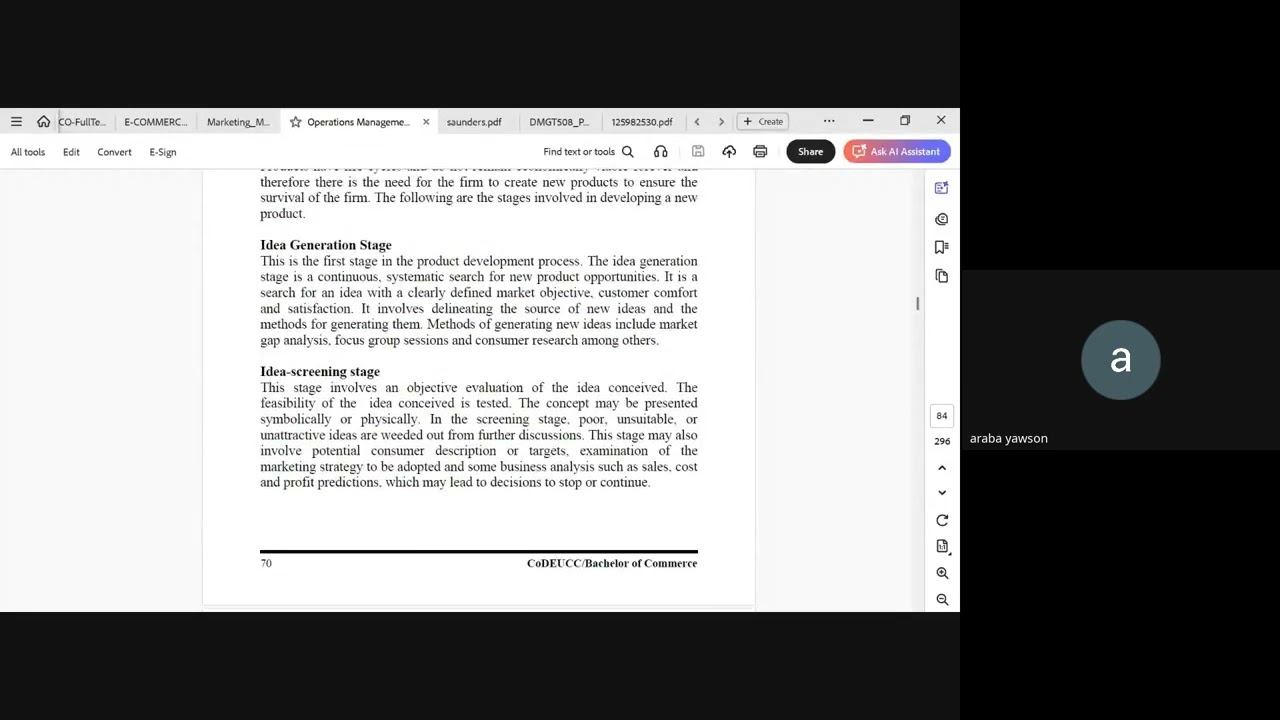
Task: Open the hamburger menu icon
Action: (x=16, y=122)
